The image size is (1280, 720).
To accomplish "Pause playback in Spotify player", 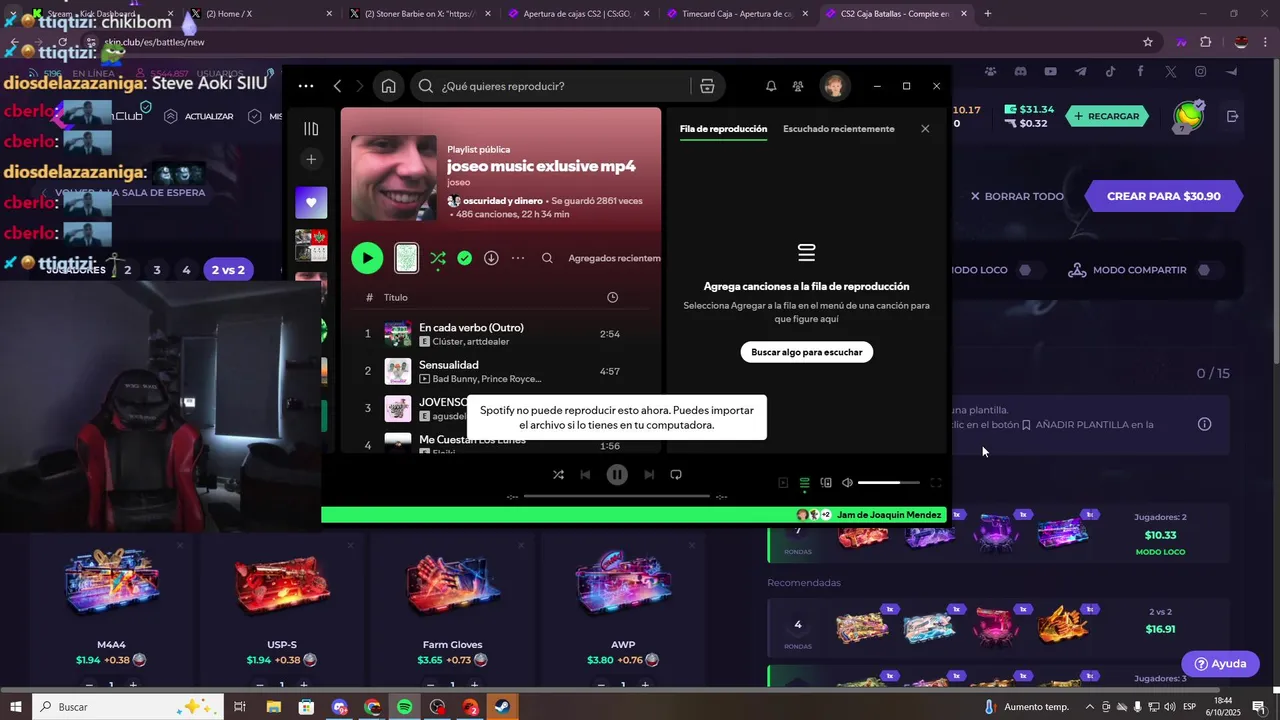I will click(x=617, y=475).
